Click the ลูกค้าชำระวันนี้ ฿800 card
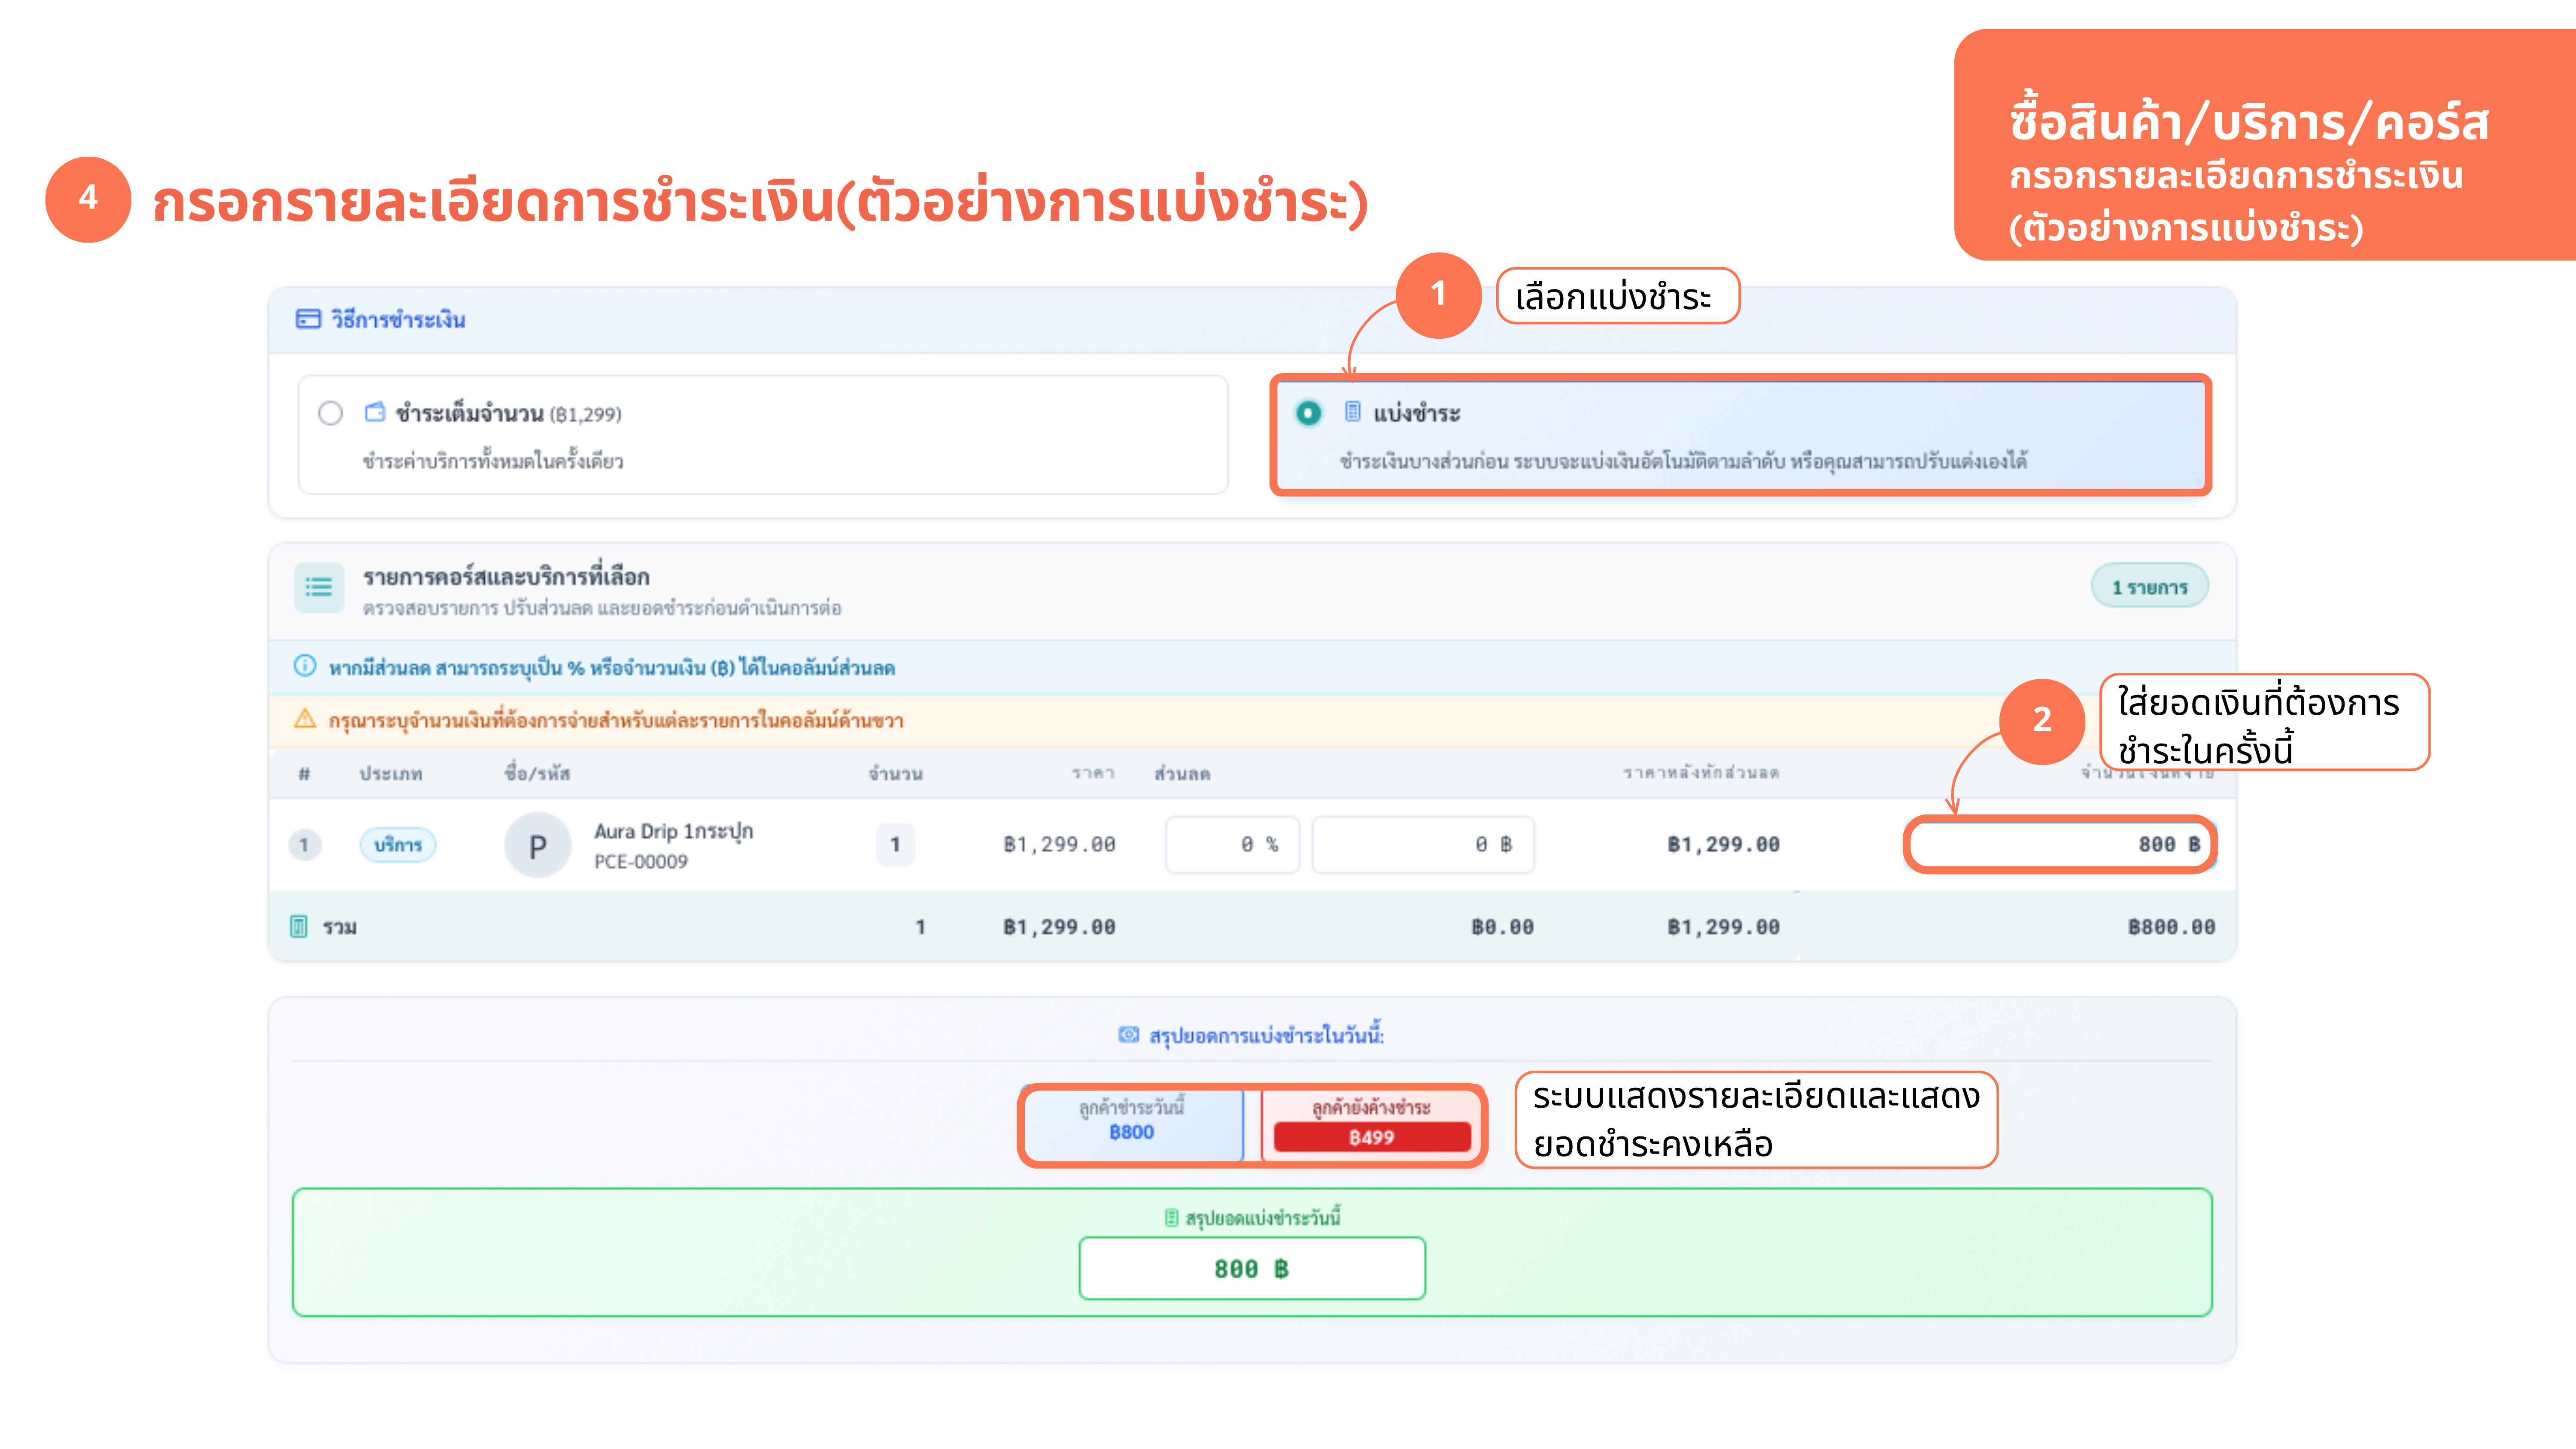This screenshot has width=2576, height=1449. tap(1132, 1125)
